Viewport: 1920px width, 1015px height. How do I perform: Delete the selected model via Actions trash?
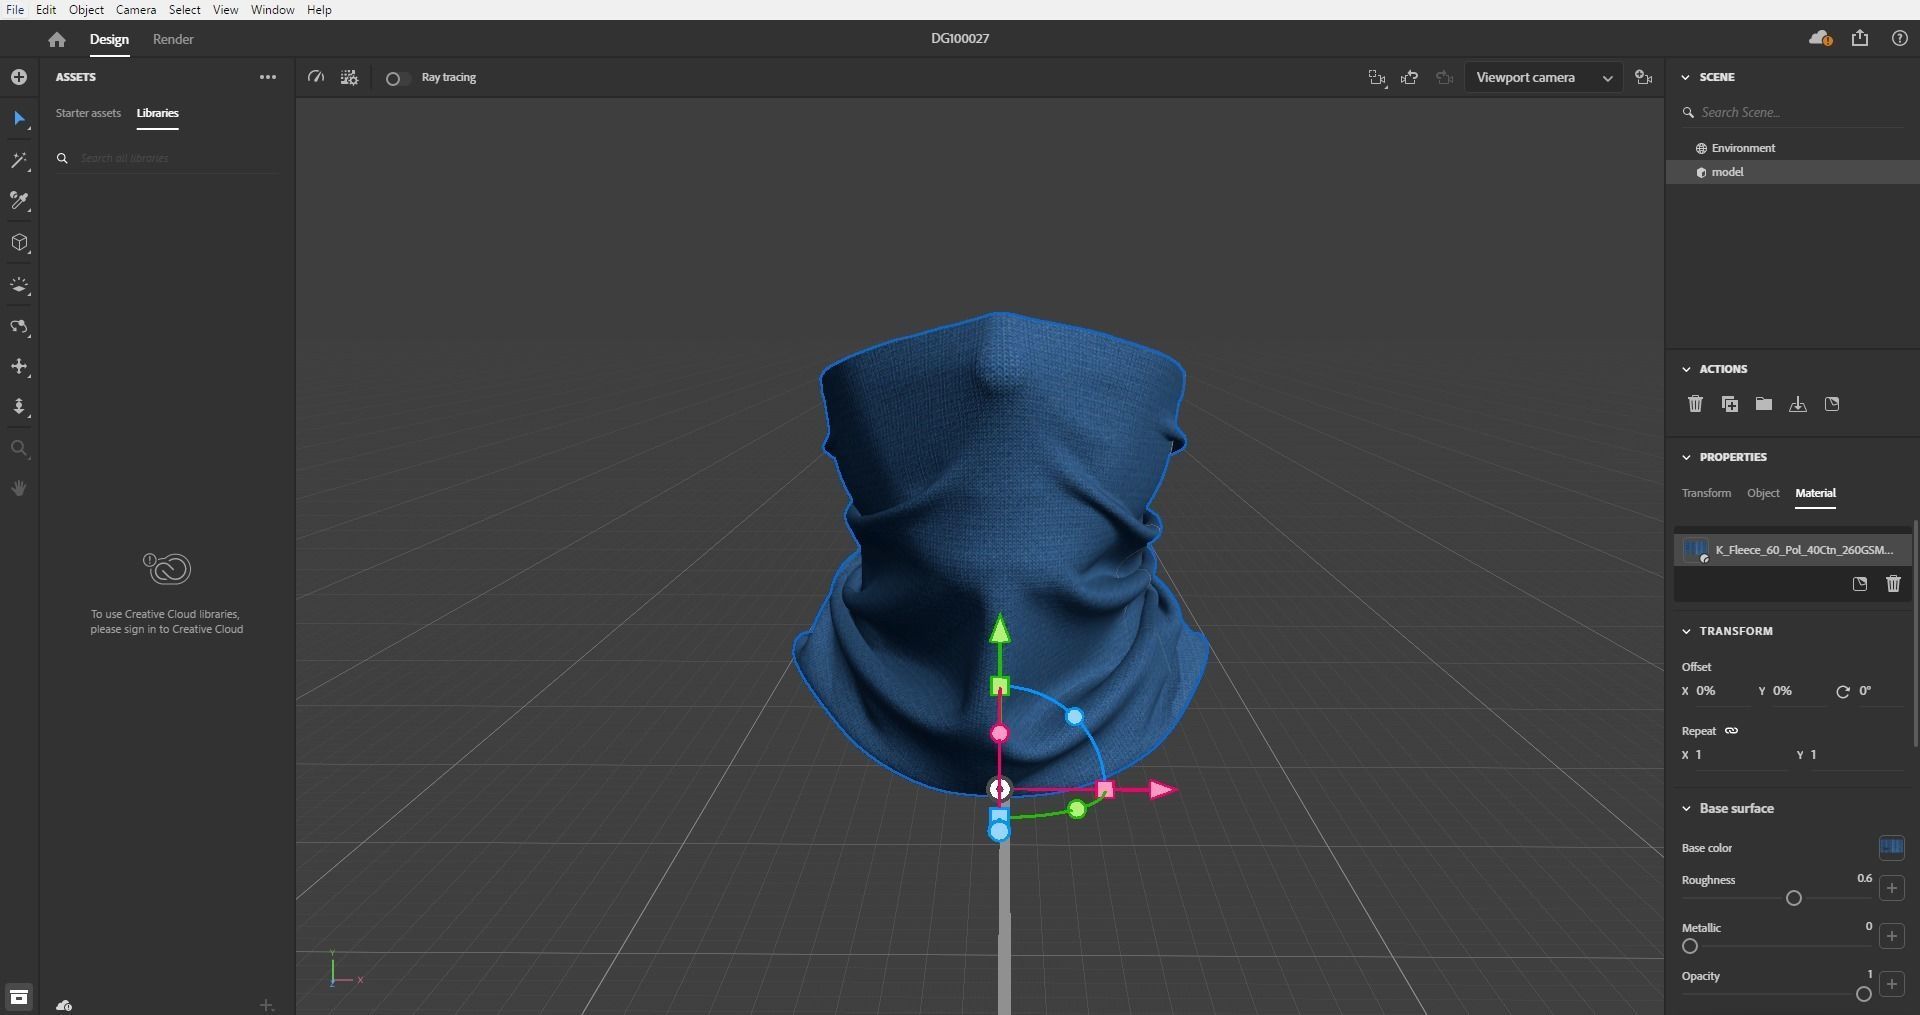tap(1695, 404)
